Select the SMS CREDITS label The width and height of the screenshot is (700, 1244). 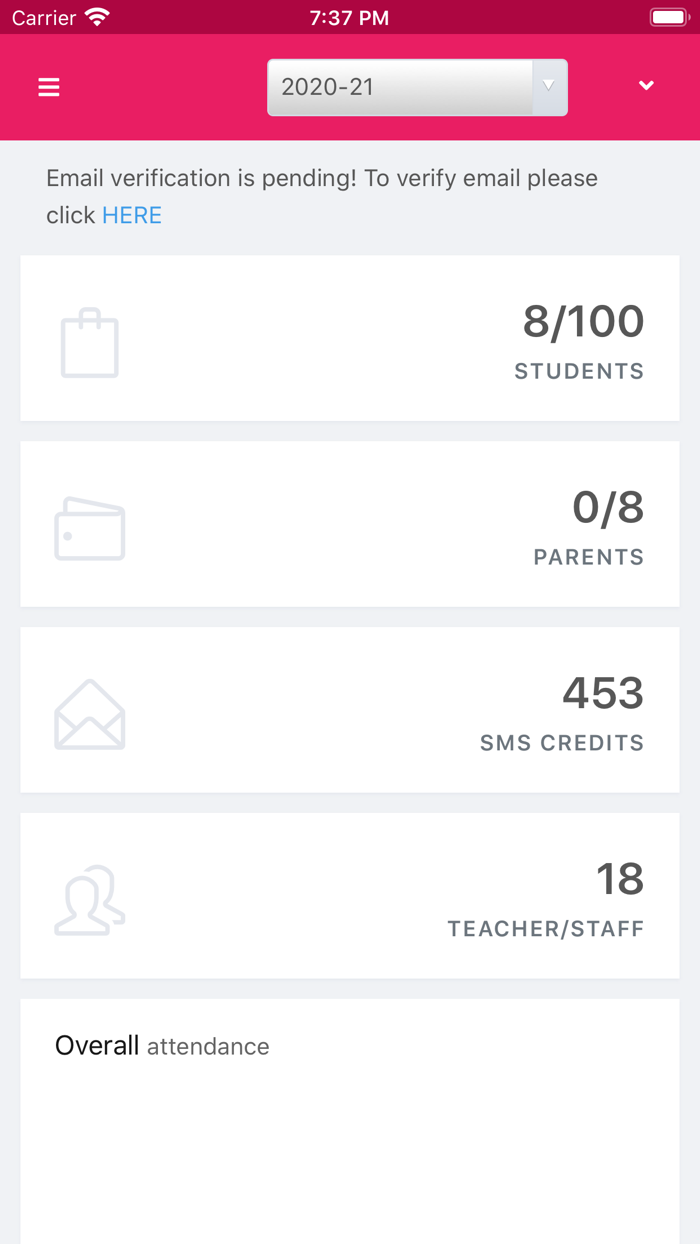(x=561, y=743)
